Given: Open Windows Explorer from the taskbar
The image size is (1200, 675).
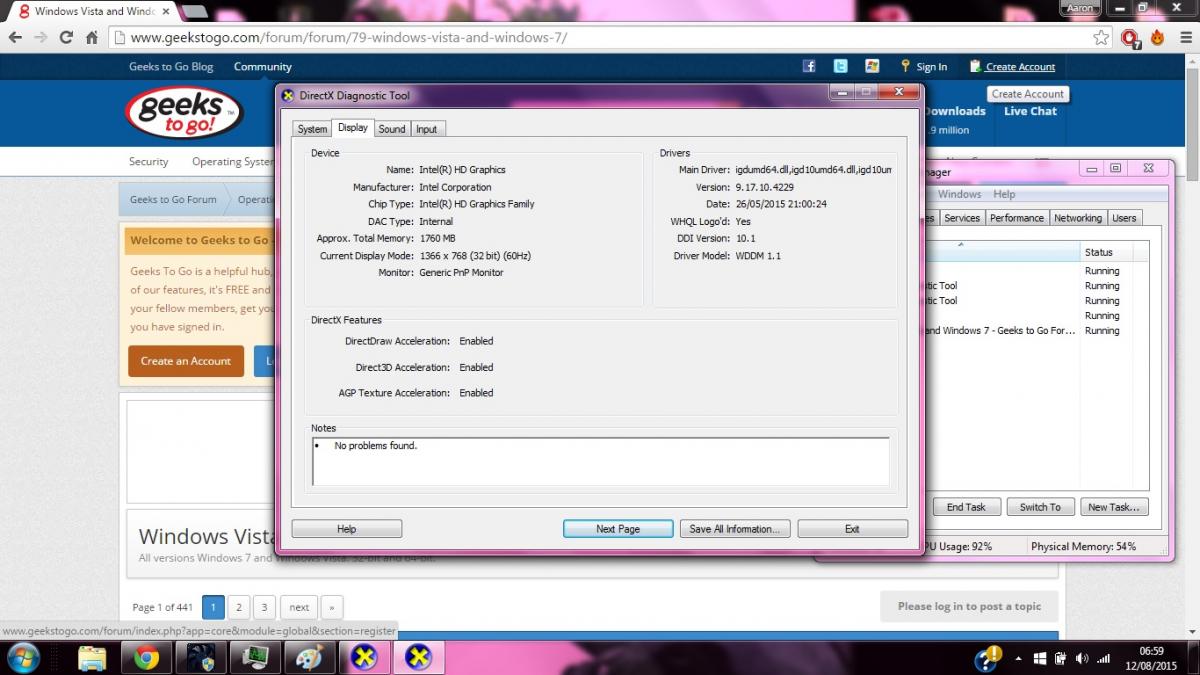Looking at the screenshot, I should point(92,658).
